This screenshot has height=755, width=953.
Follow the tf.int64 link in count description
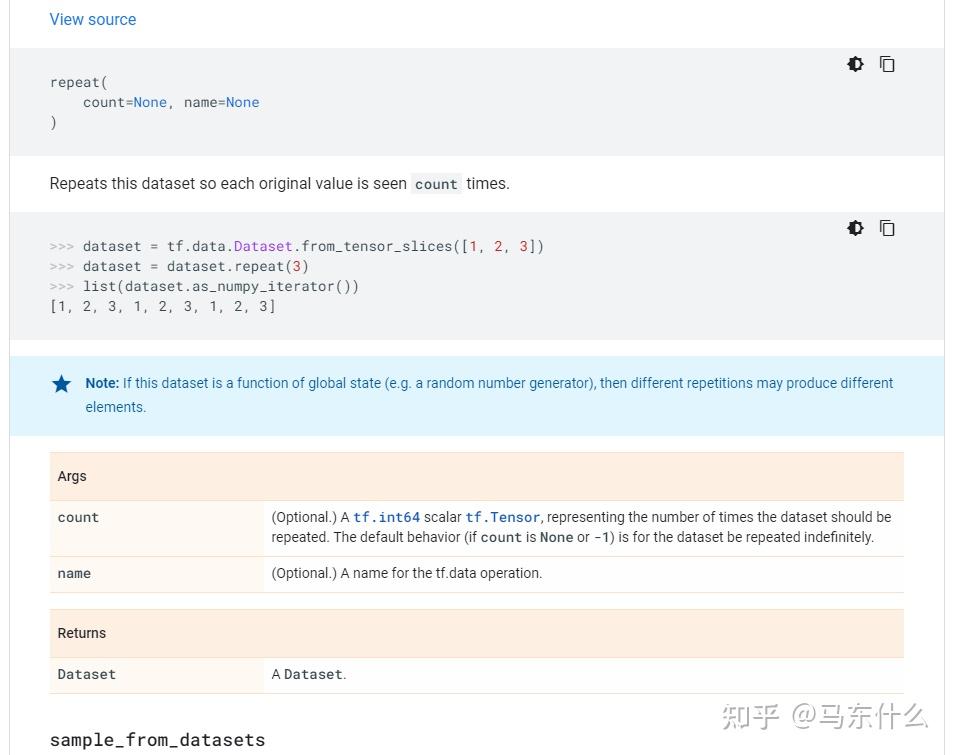click(386, 517)
